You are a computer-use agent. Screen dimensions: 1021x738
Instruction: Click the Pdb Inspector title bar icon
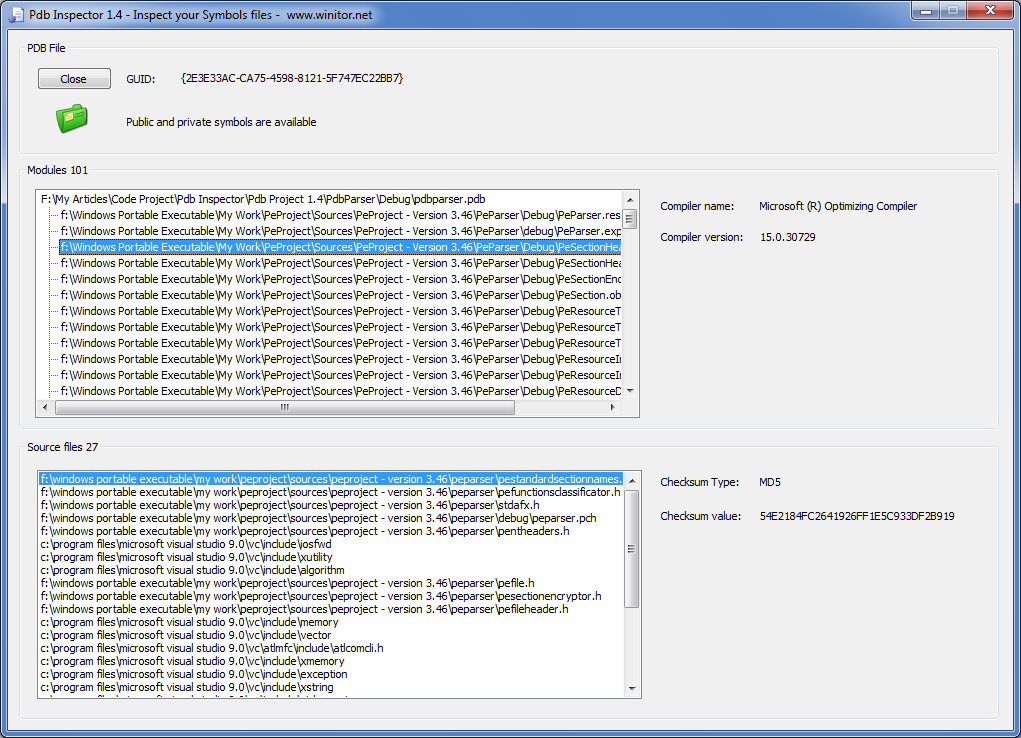click(x=16, y=14)
